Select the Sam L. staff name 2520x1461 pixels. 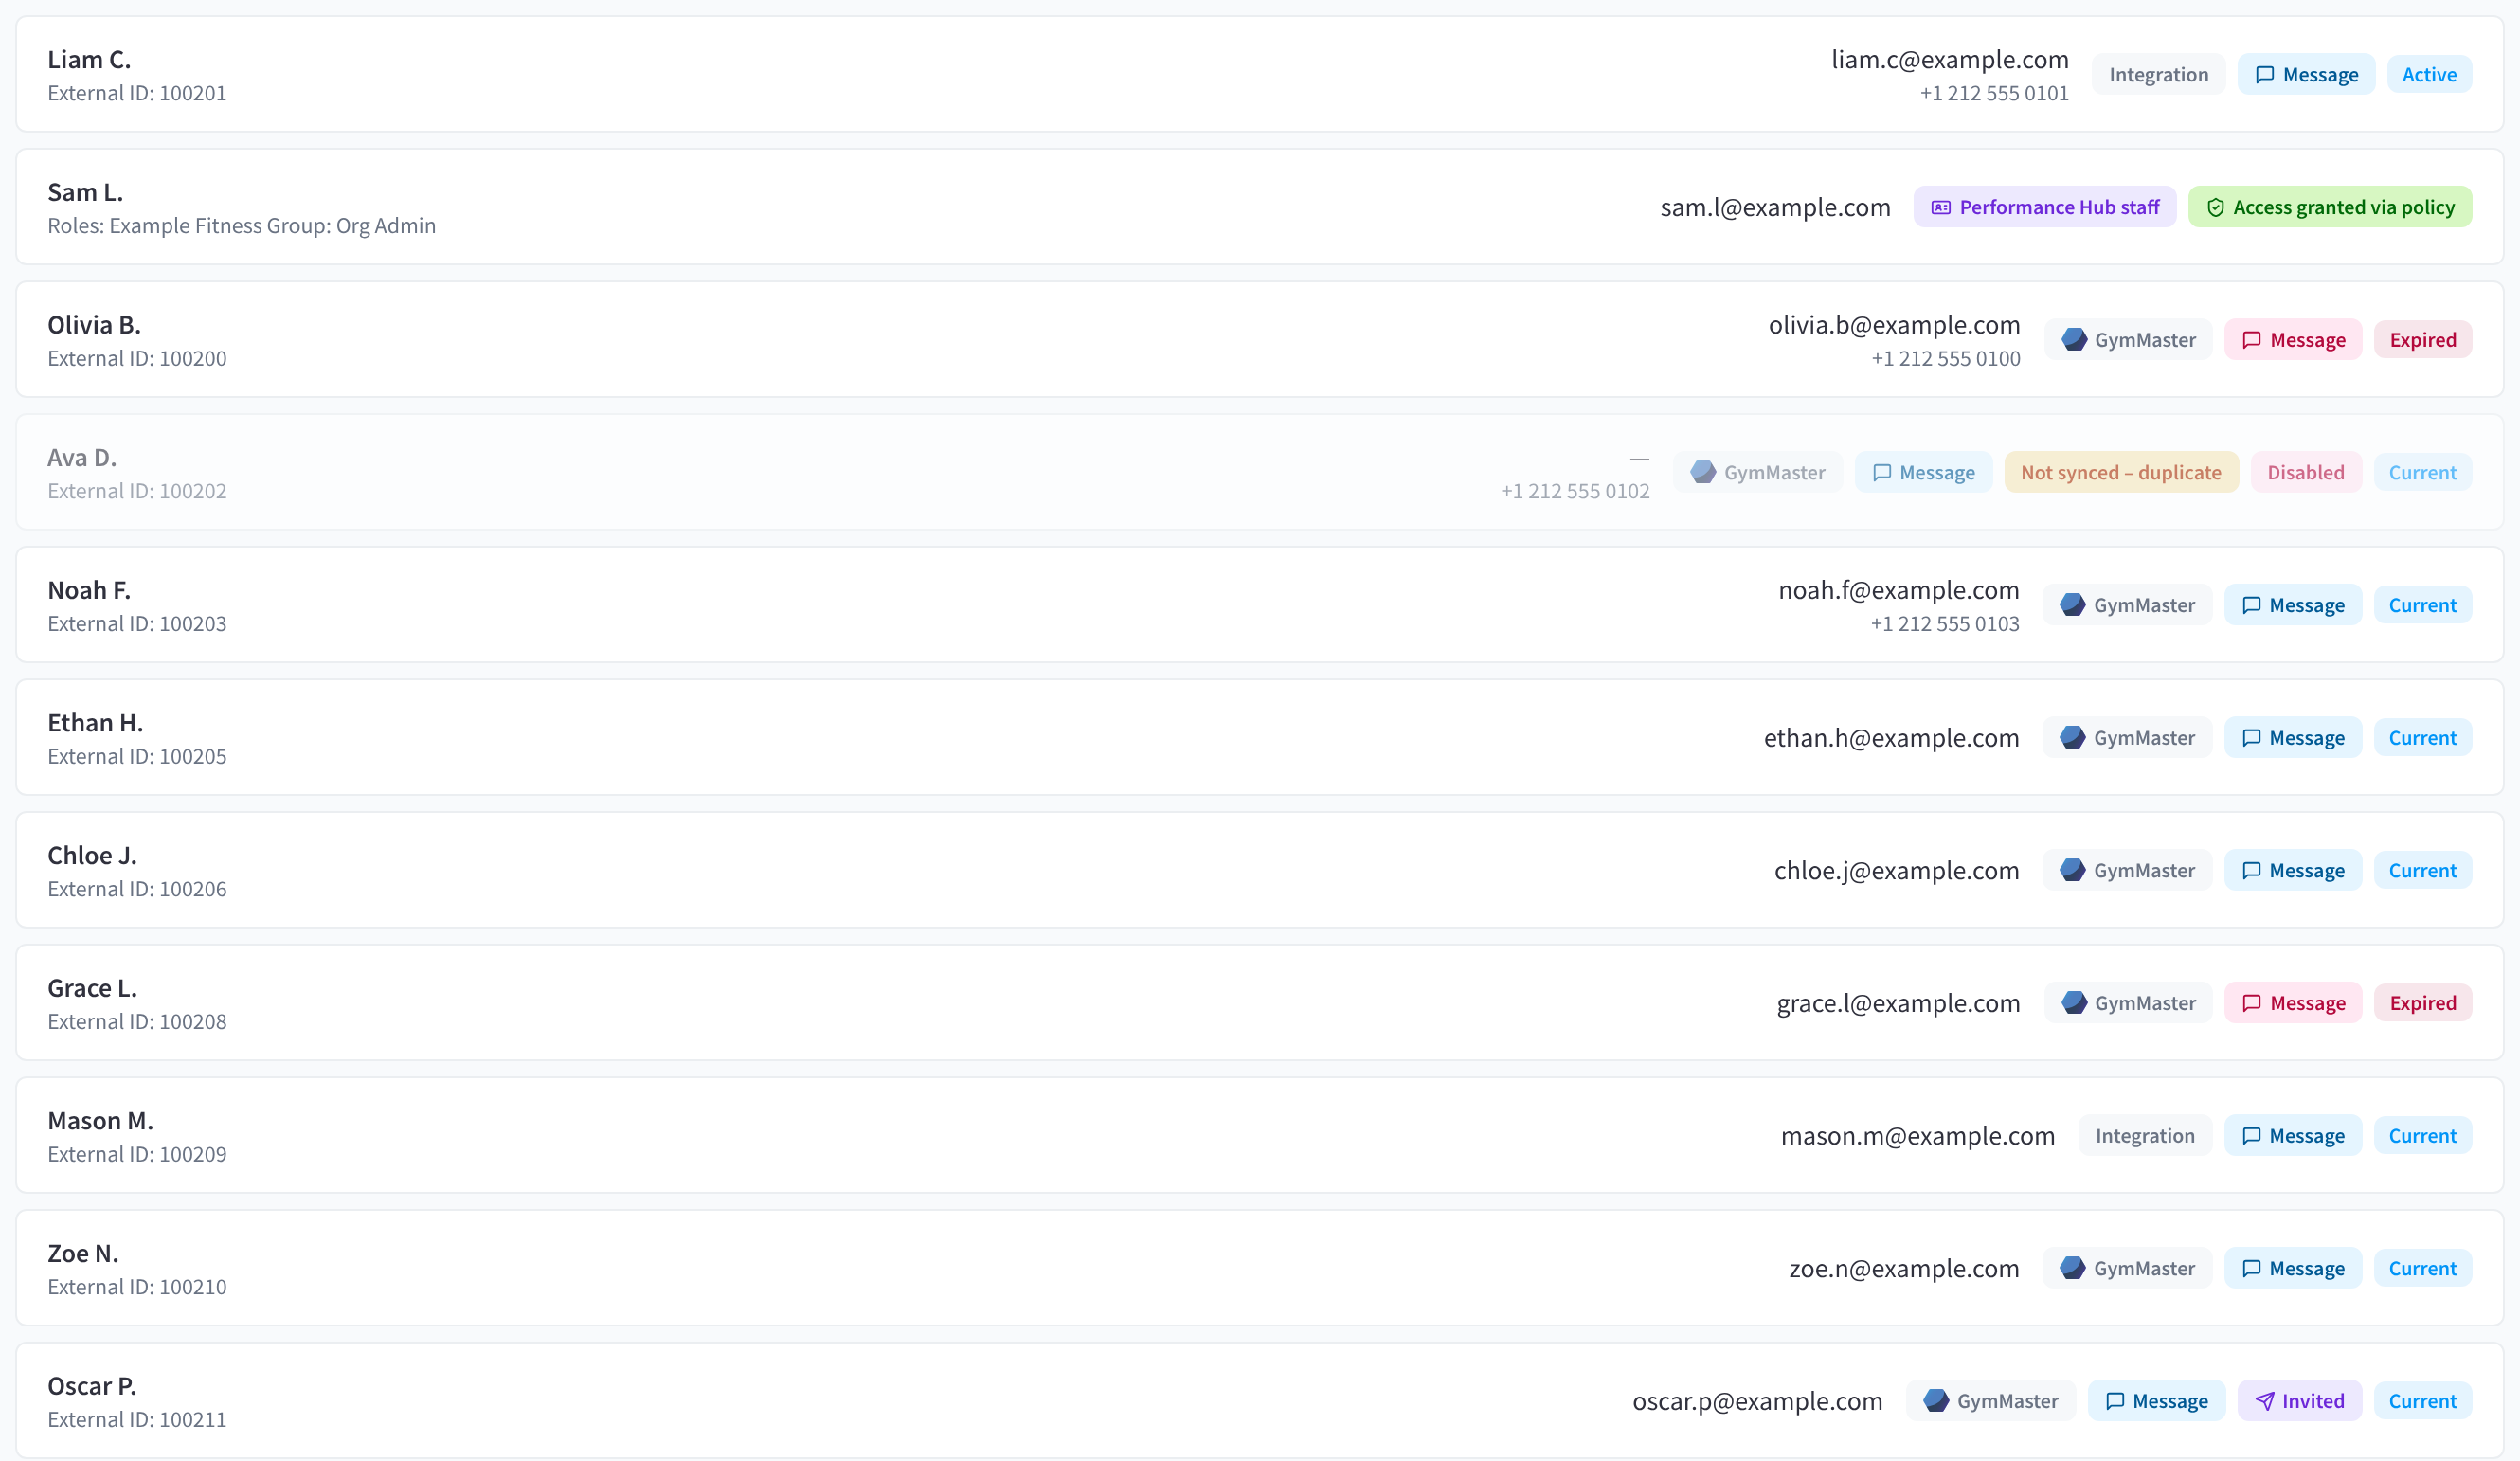[85, 192]
